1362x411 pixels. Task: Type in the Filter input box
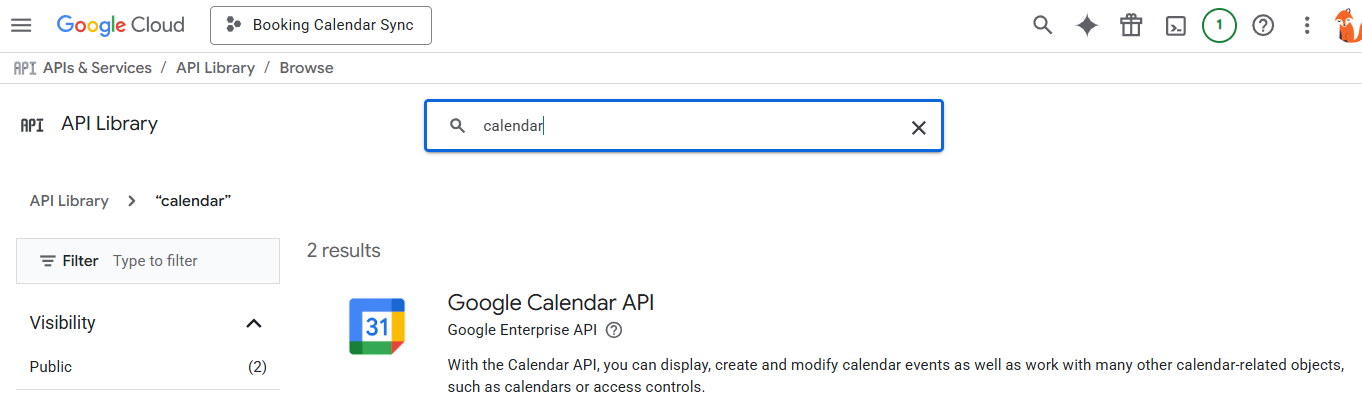tap(190, 261)
